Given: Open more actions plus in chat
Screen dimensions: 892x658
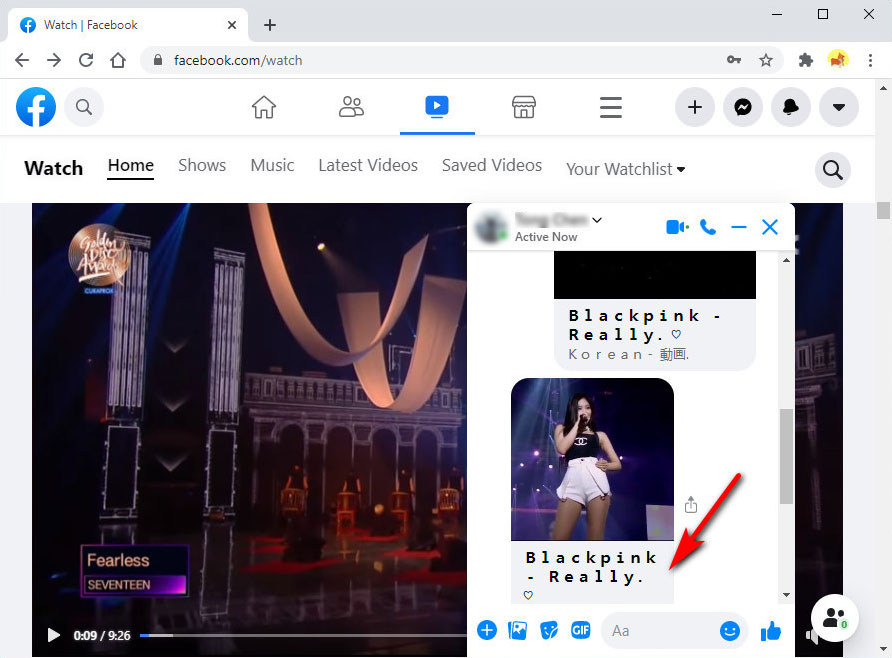Looking at the screenshot, I should pos(487,630).
